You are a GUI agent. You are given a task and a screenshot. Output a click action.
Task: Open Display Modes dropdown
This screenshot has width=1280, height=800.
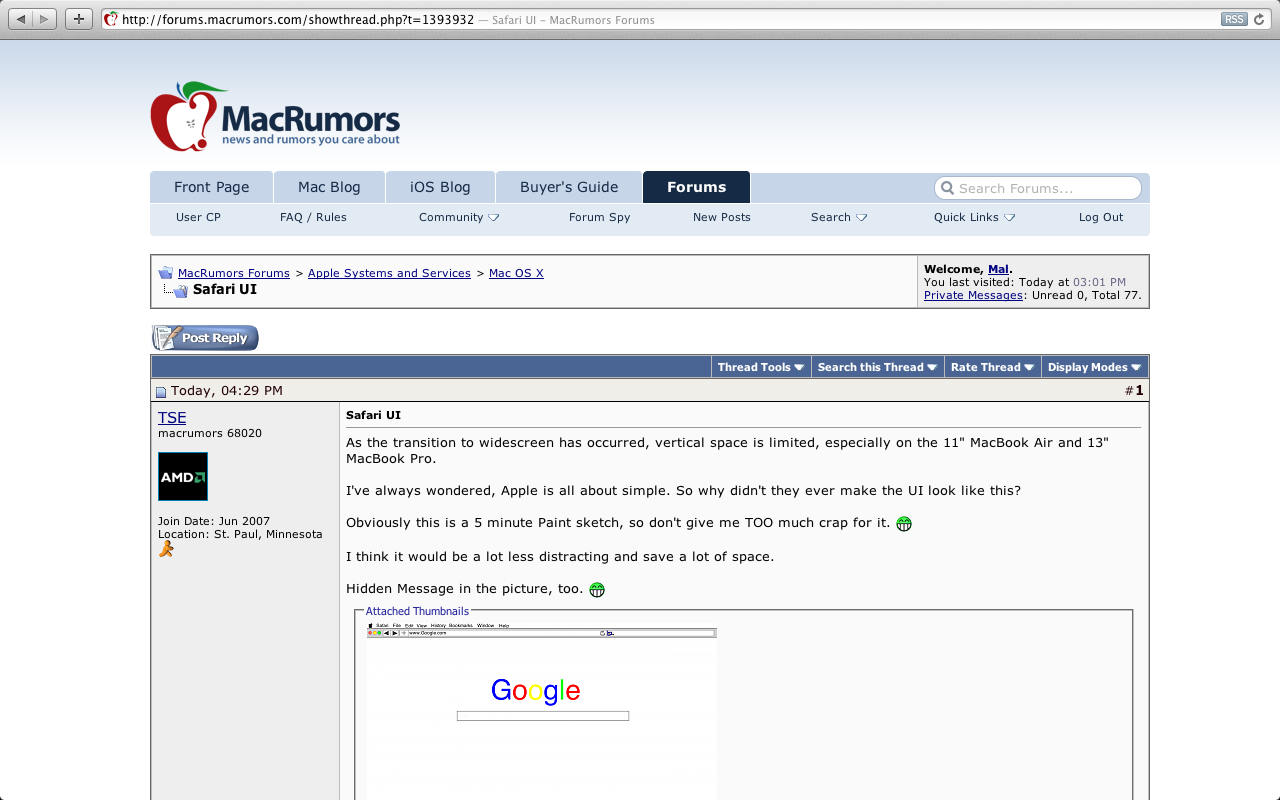point(1095,367)
